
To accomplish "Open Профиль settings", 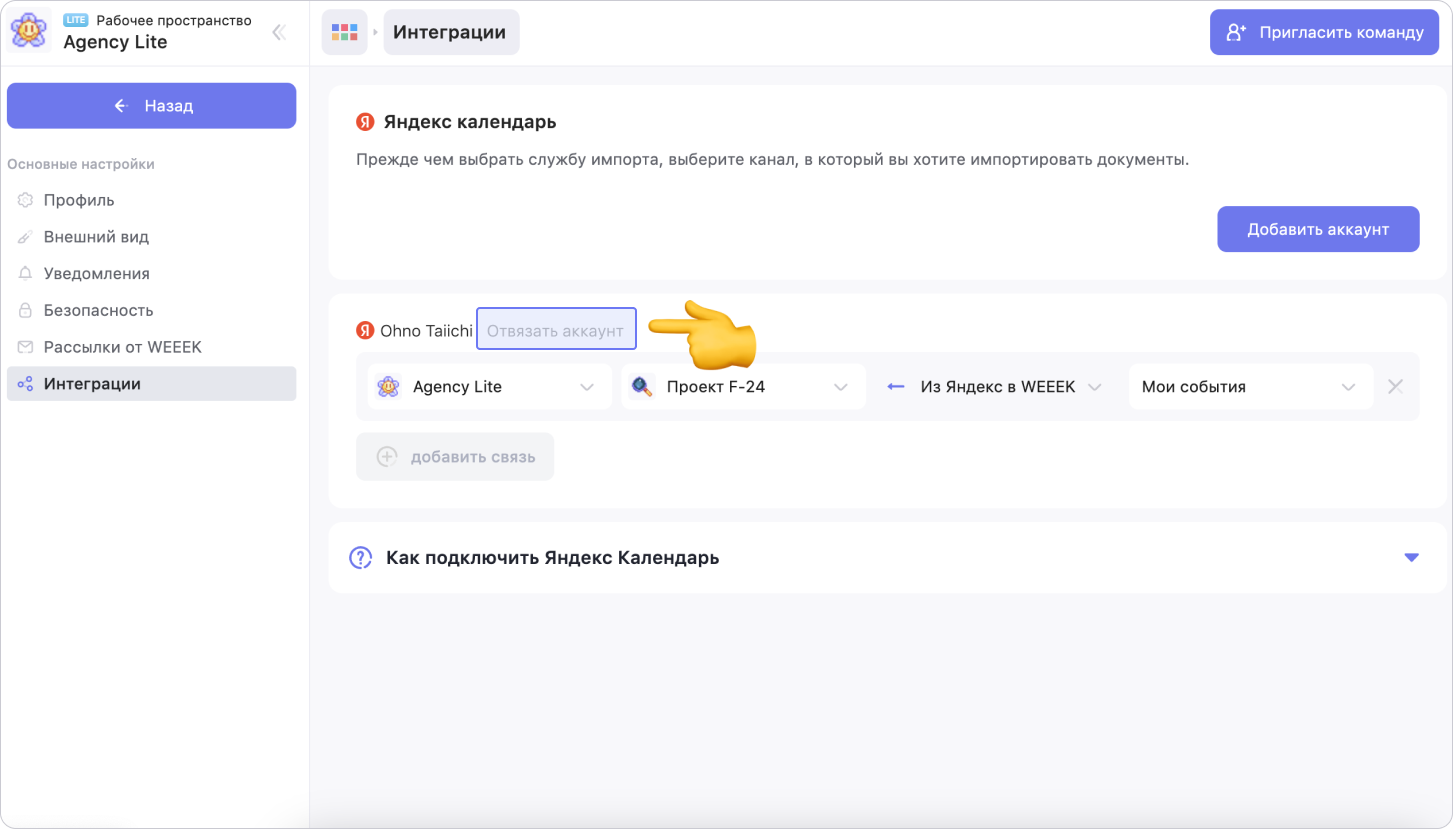I will click(151, 200).
